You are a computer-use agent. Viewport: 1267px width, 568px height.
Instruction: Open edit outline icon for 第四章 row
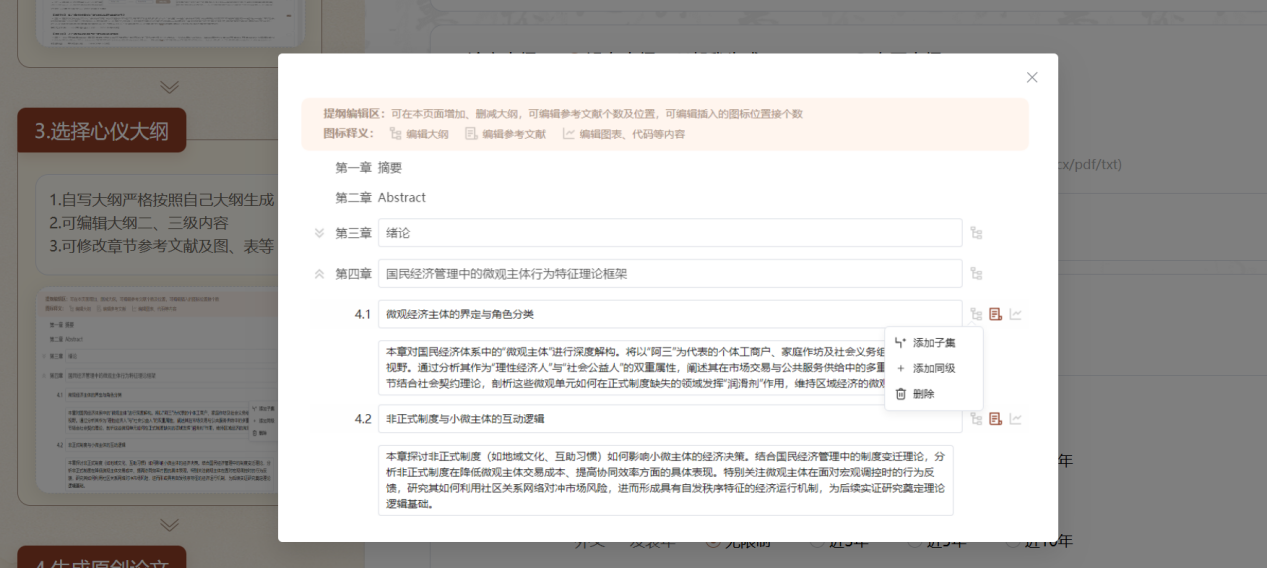(x=976, y=274)
